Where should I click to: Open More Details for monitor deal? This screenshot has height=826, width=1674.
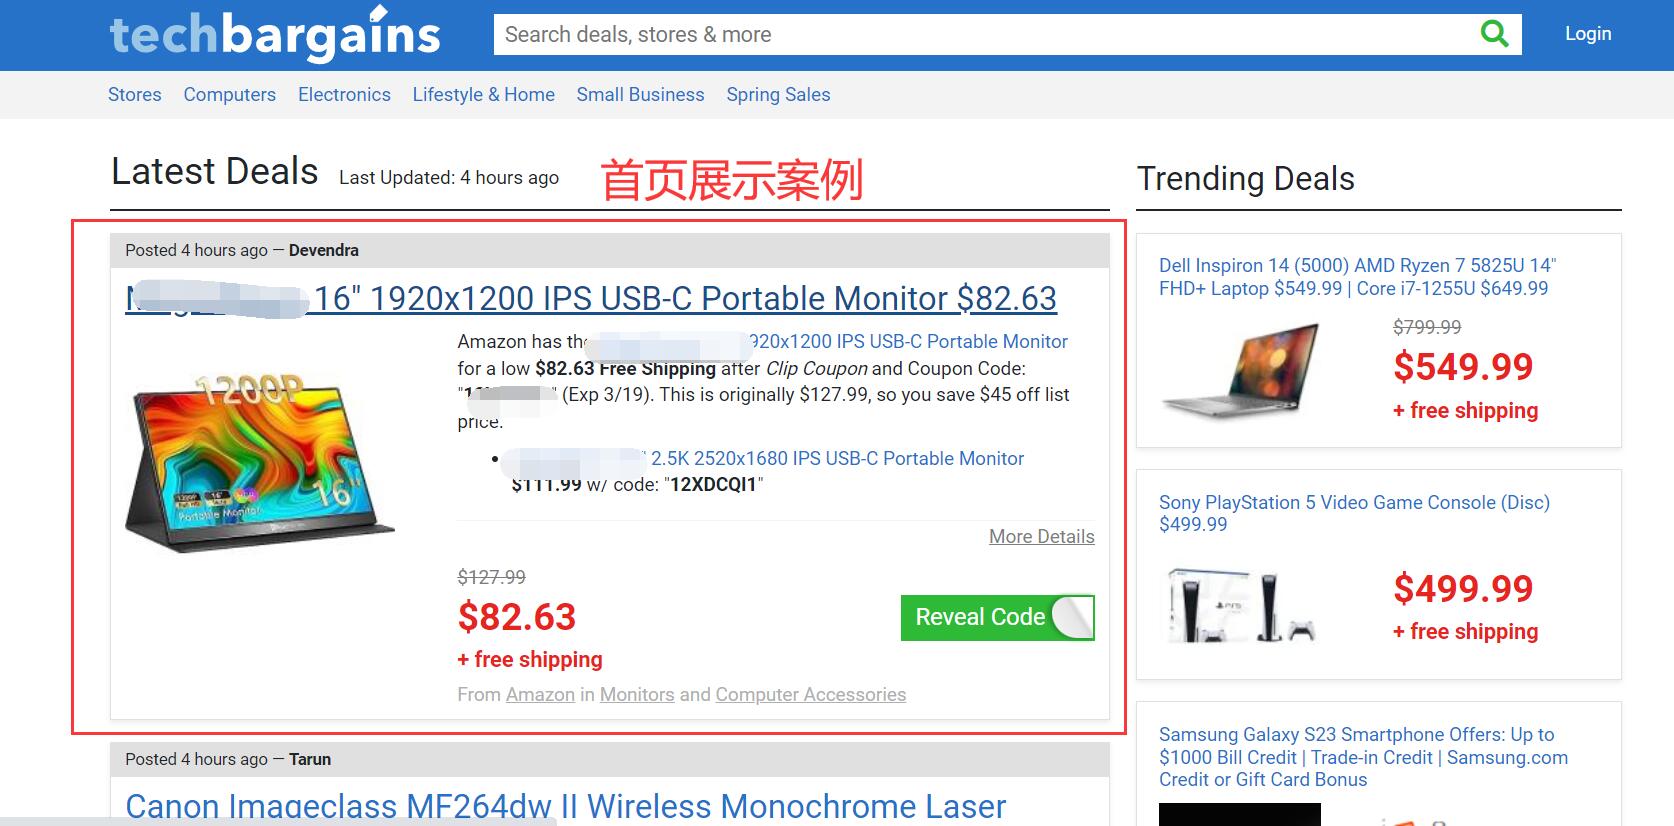1042,537
